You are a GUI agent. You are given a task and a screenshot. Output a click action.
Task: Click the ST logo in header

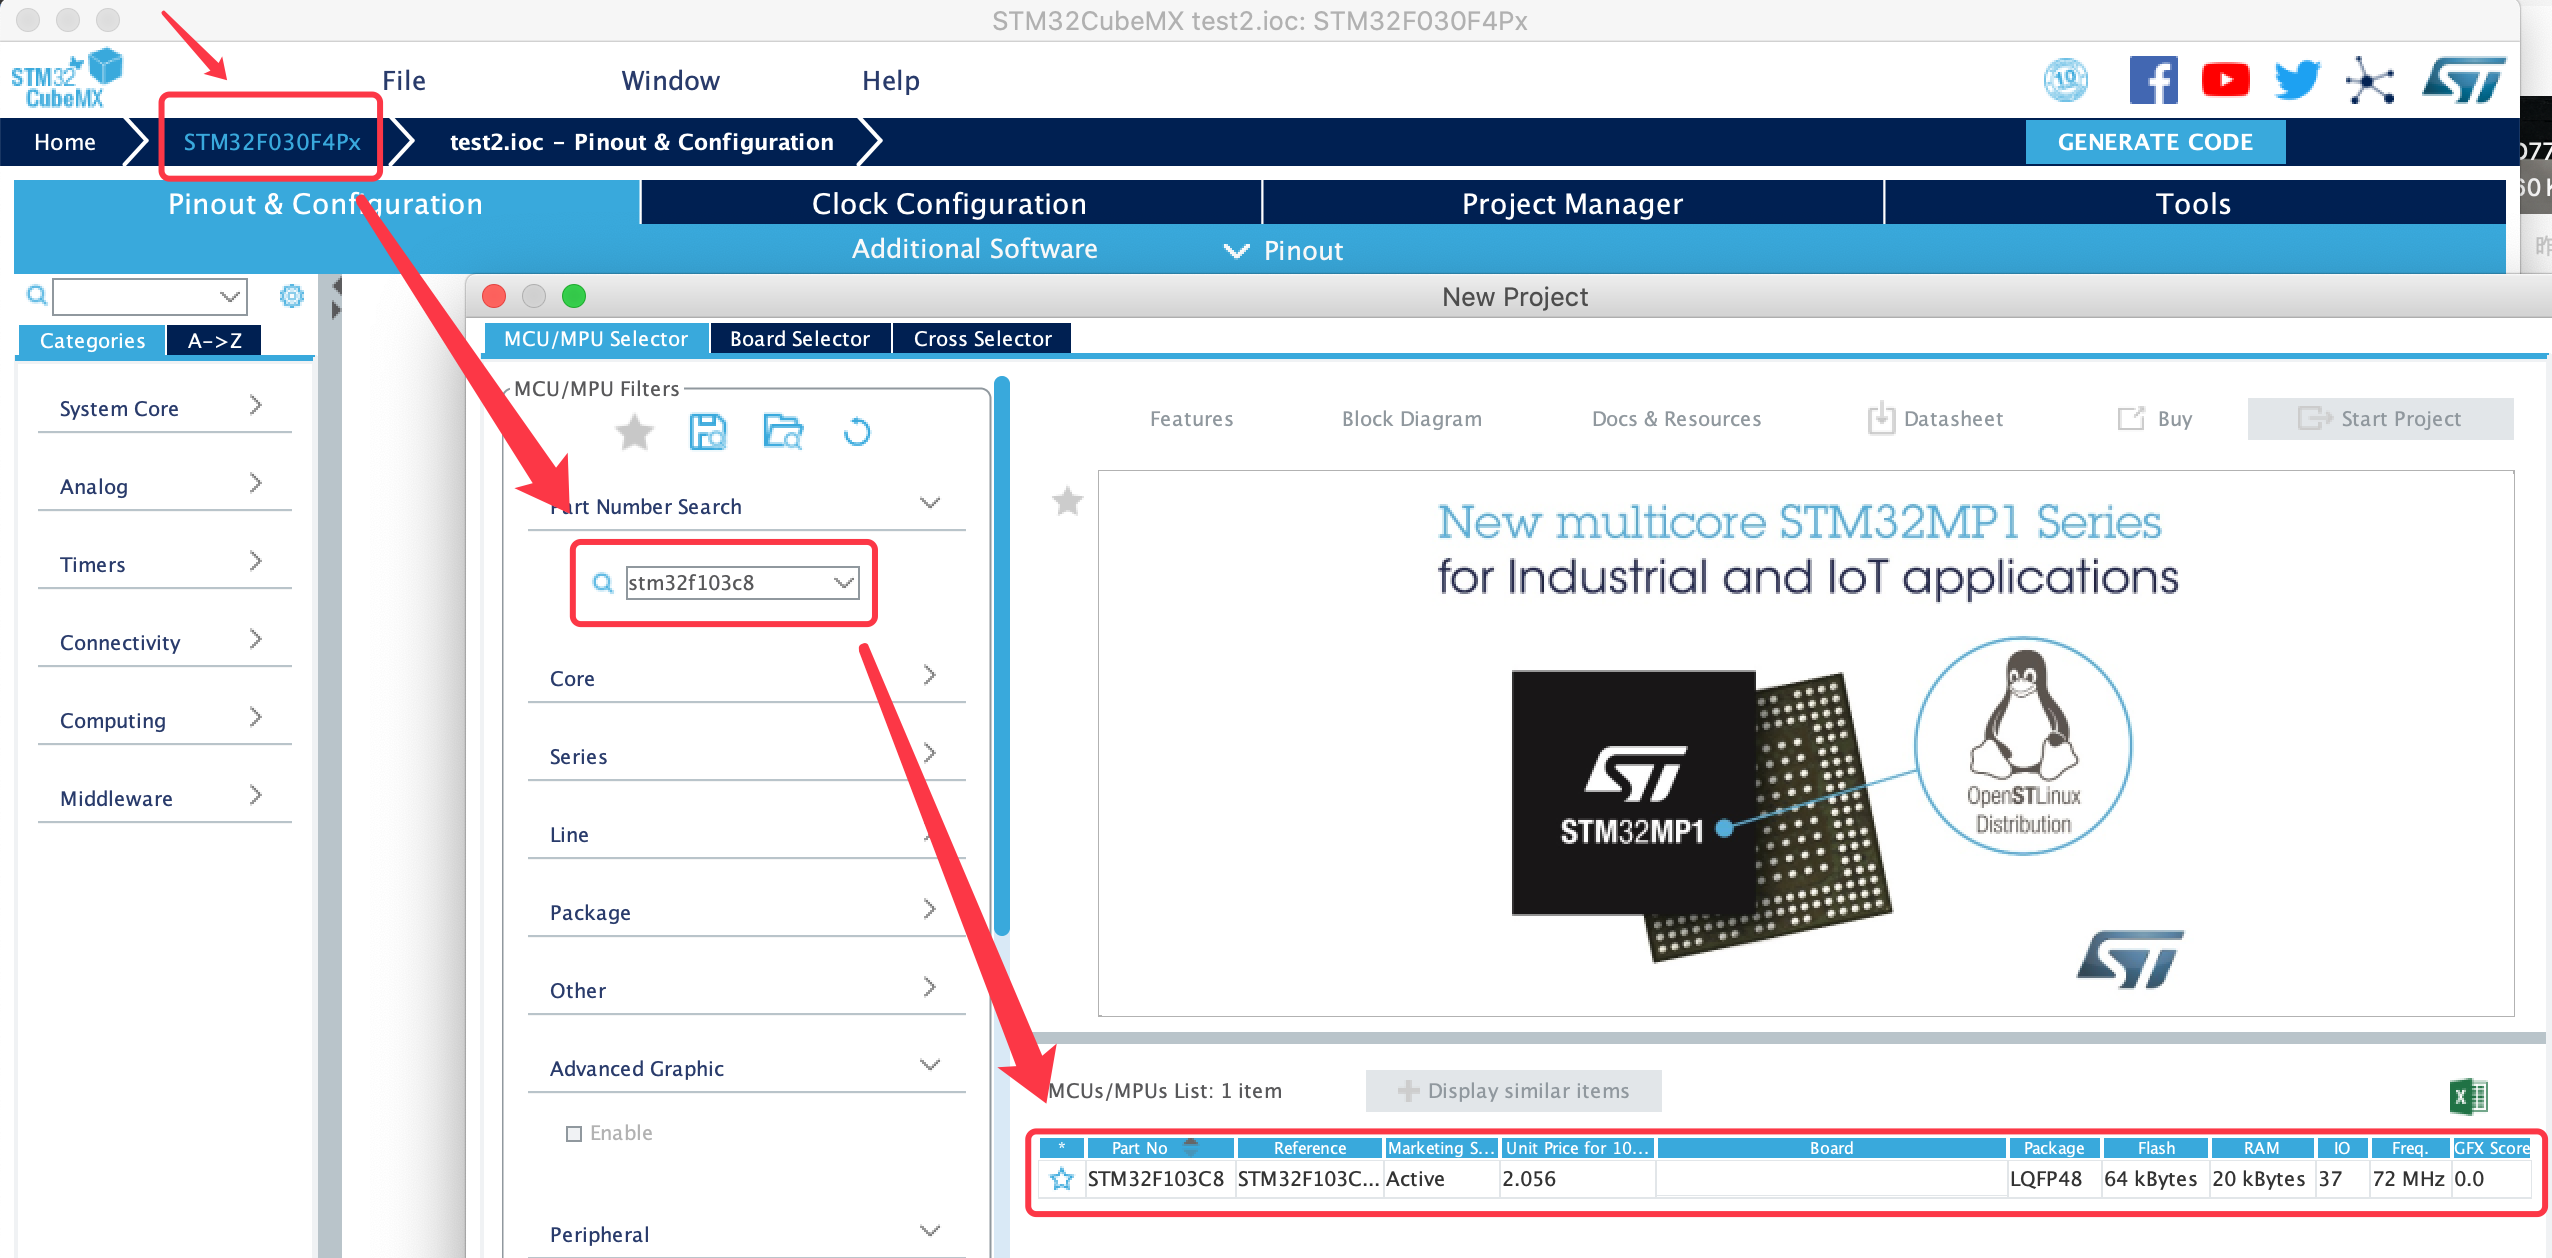(2464, 80)
